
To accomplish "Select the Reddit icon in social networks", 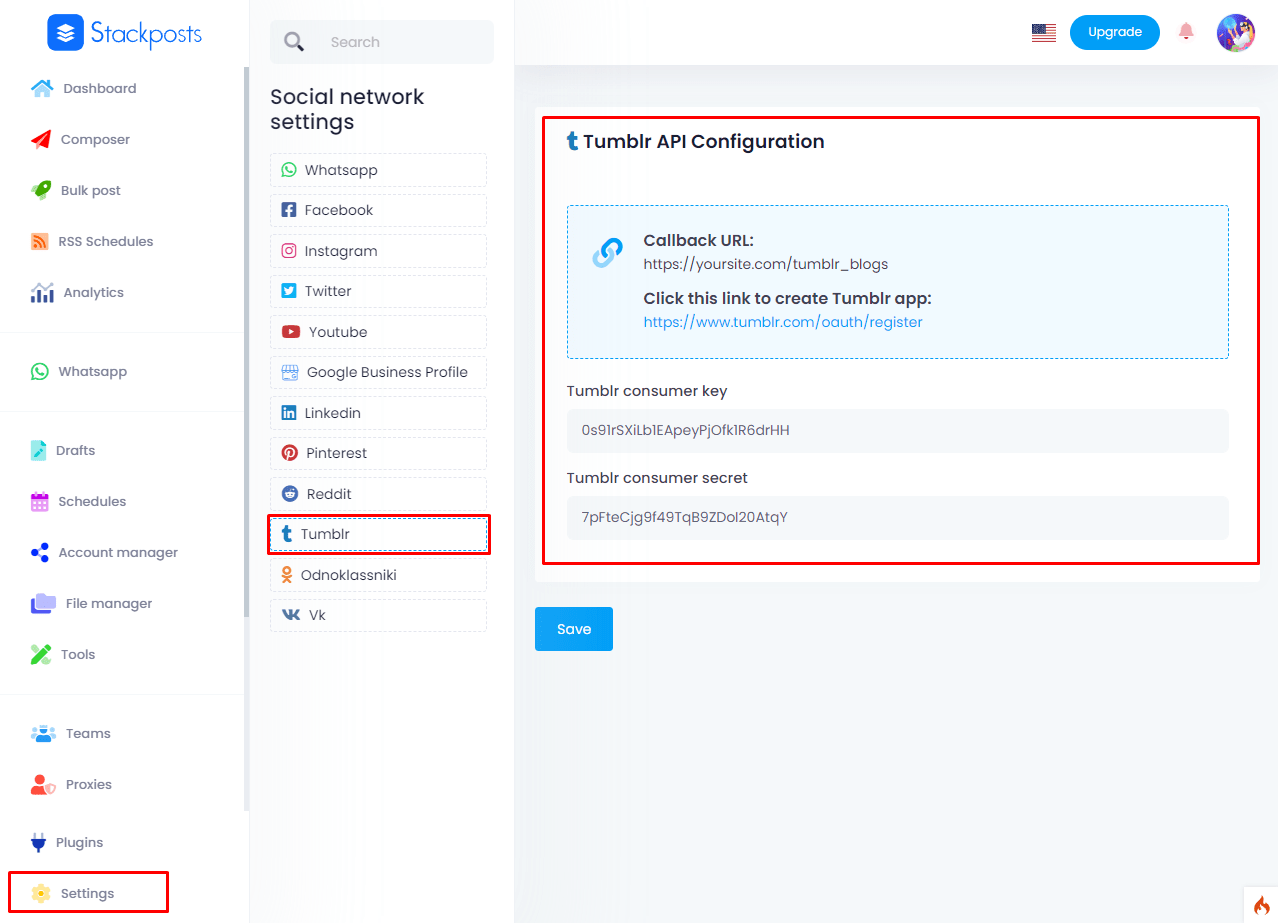I will point(290,493).
